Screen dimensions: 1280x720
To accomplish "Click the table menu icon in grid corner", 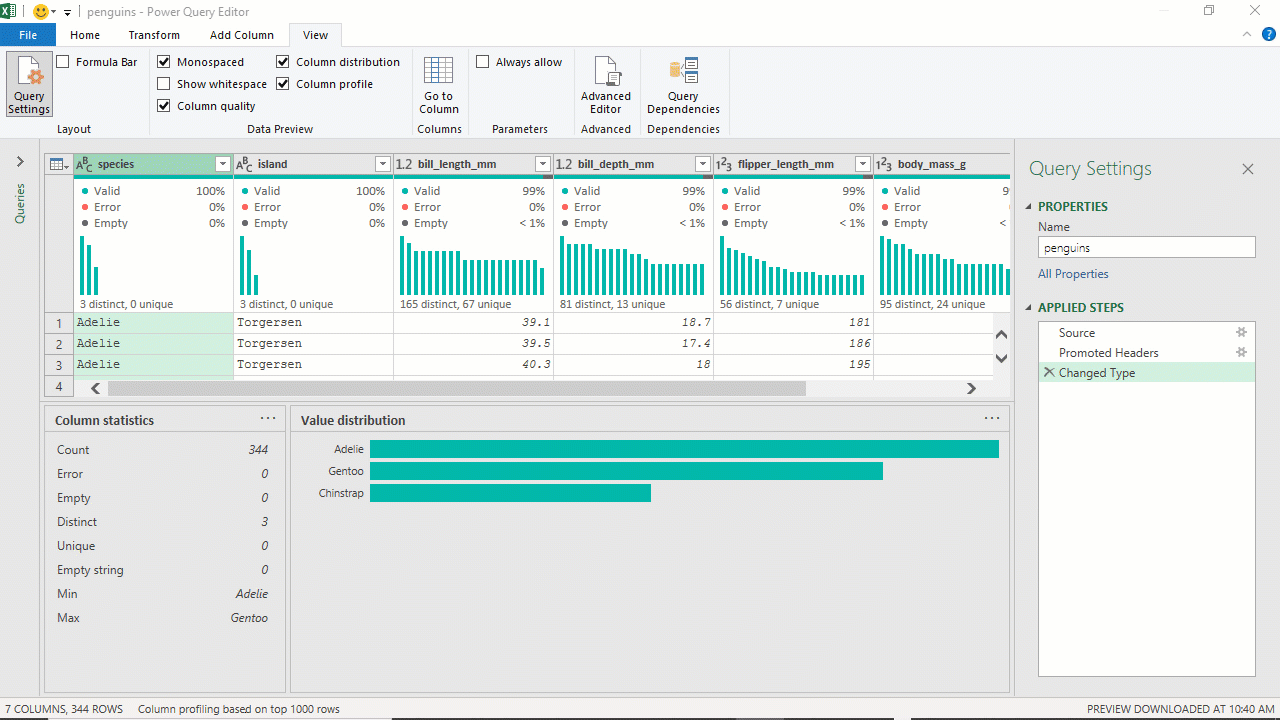I will coord(58,164).
